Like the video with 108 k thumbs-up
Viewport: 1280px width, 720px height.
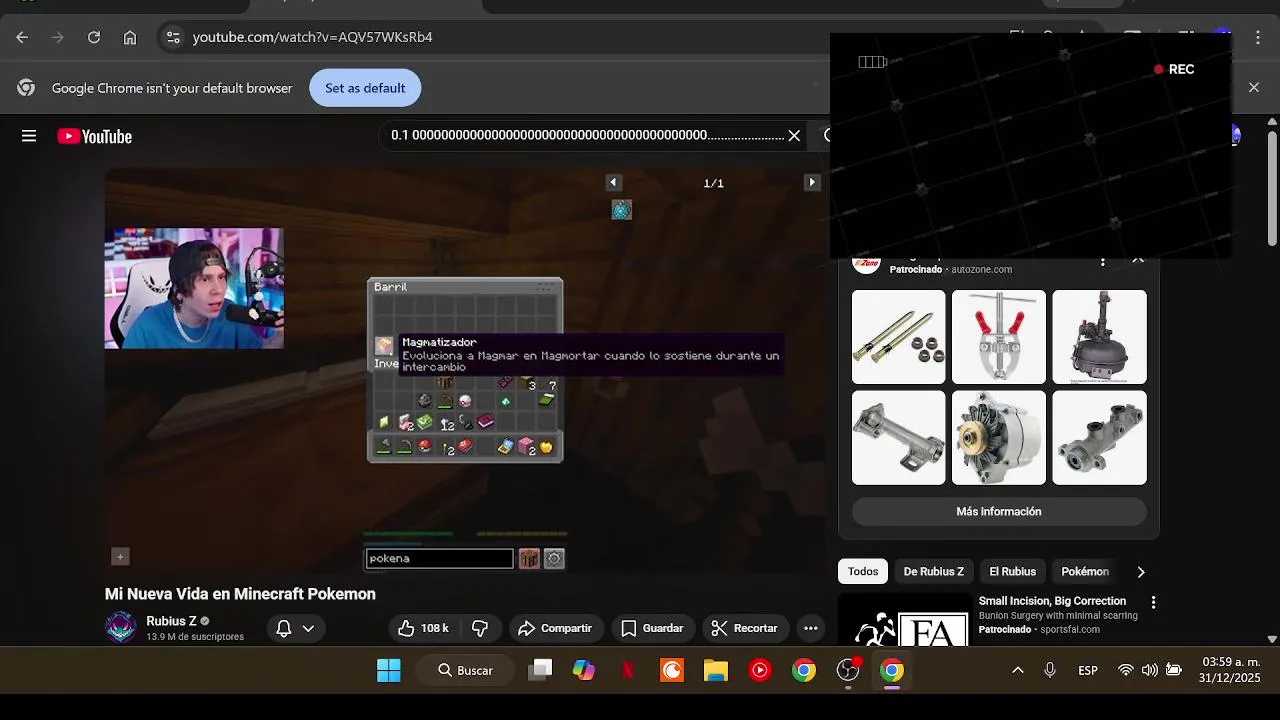[424, 628]
